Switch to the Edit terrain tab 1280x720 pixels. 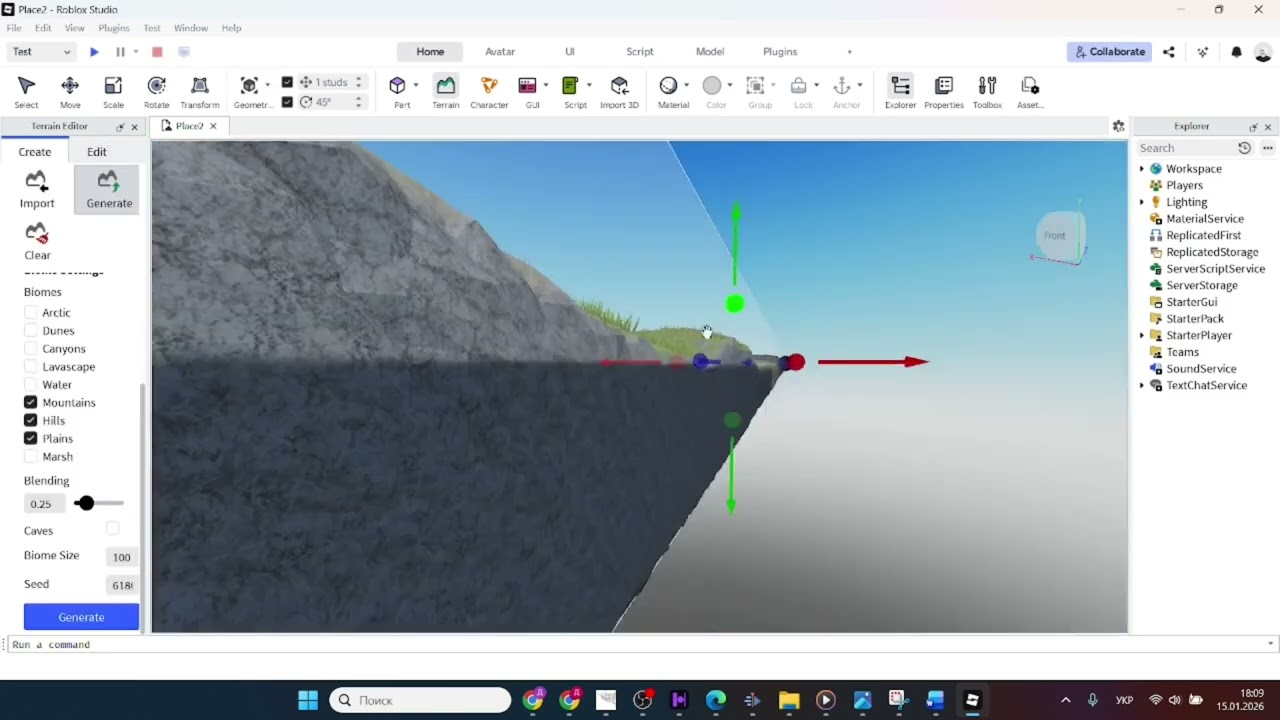pos(97,152)
